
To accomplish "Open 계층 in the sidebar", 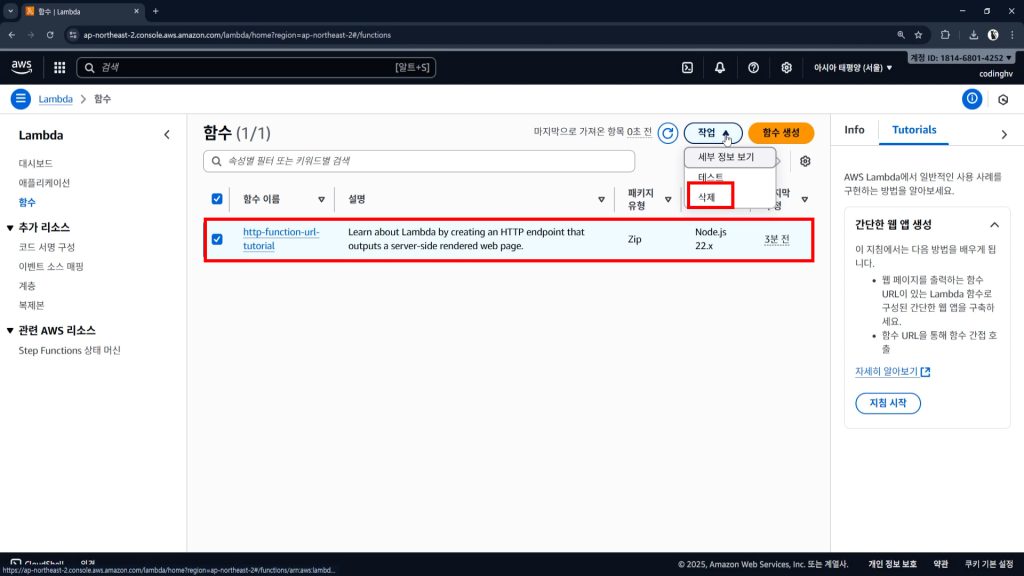I will tap(27, 286).
